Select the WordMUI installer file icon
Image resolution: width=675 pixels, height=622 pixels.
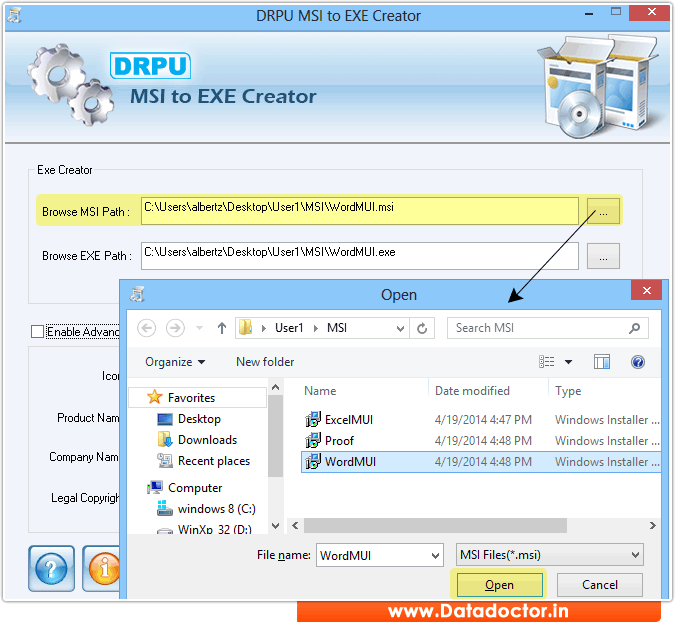(313, 461)
